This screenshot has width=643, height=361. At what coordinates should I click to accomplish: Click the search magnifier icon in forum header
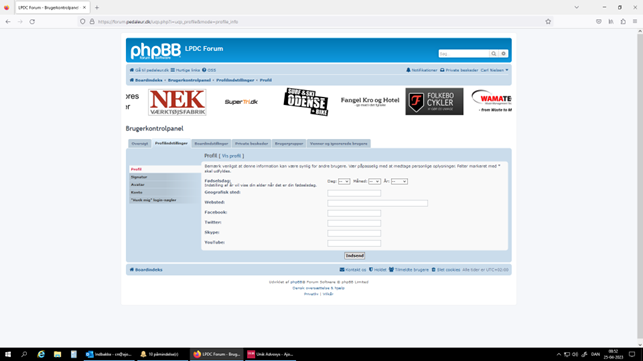(x=494, y=54)
